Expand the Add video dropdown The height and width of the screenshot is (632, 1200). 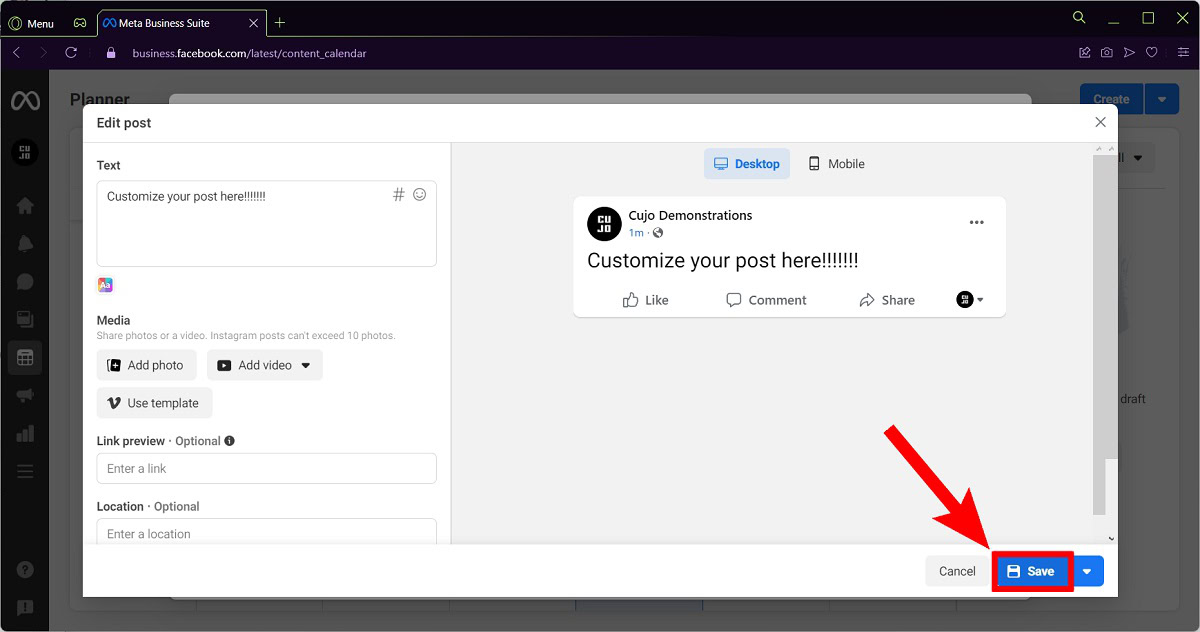pyautogui.click(x=306, y=366)
